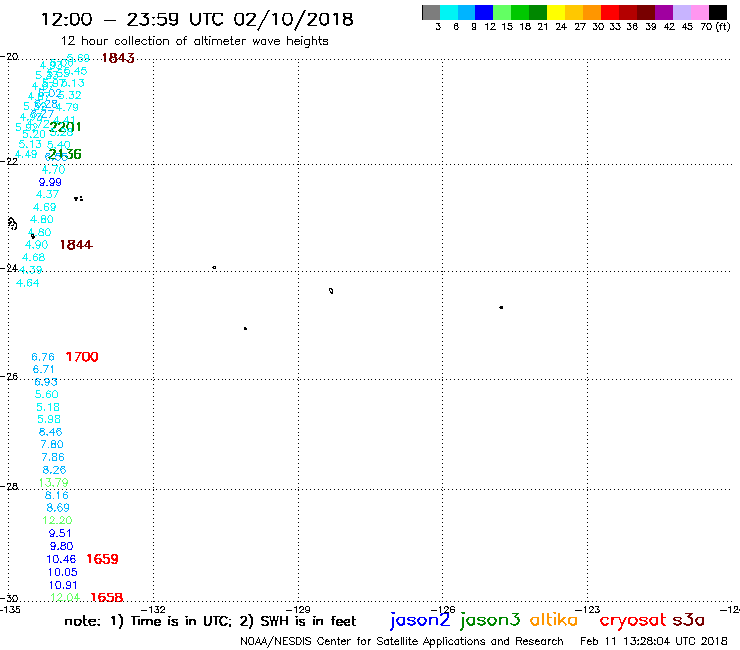Click the '9.51' wave height value
740x650 pixels.
click(x=60, y=533)
